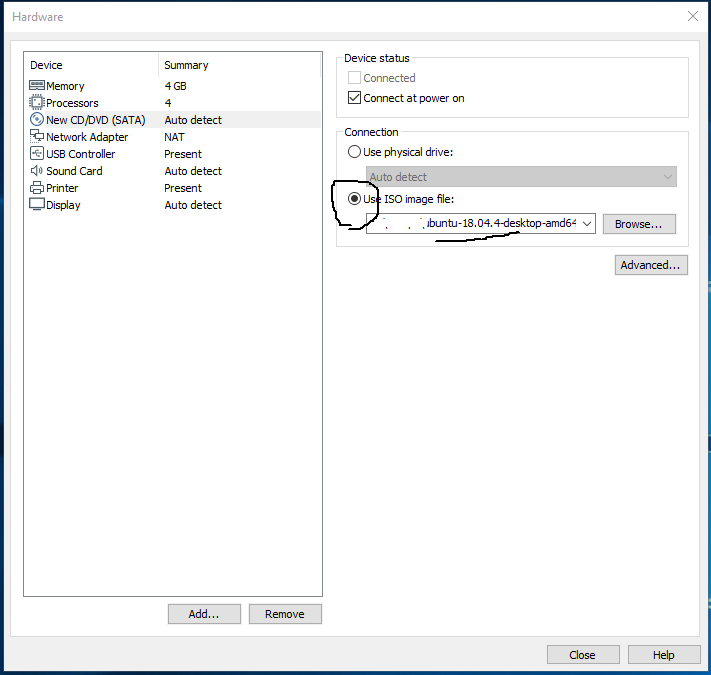Select New CD/DVD (SATA) label
Image resolution: width=711 pixels, height=675 pixels.
tap(96, 120)
